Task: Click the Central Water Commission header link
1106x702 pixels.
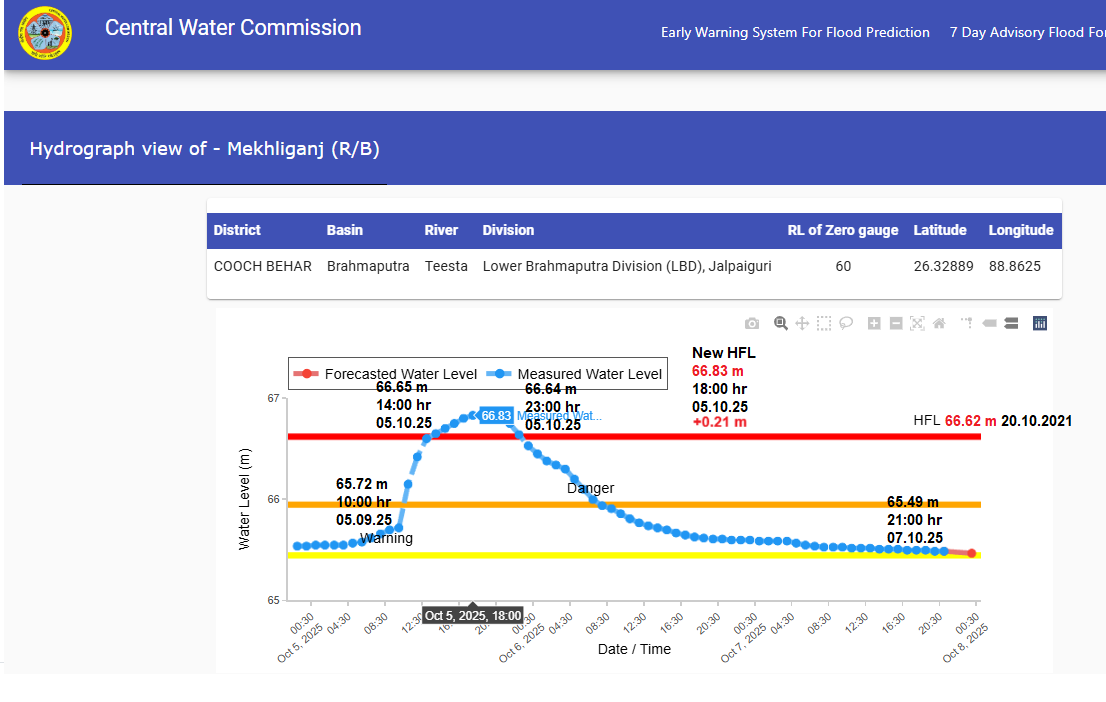Action: click(232, 28)
